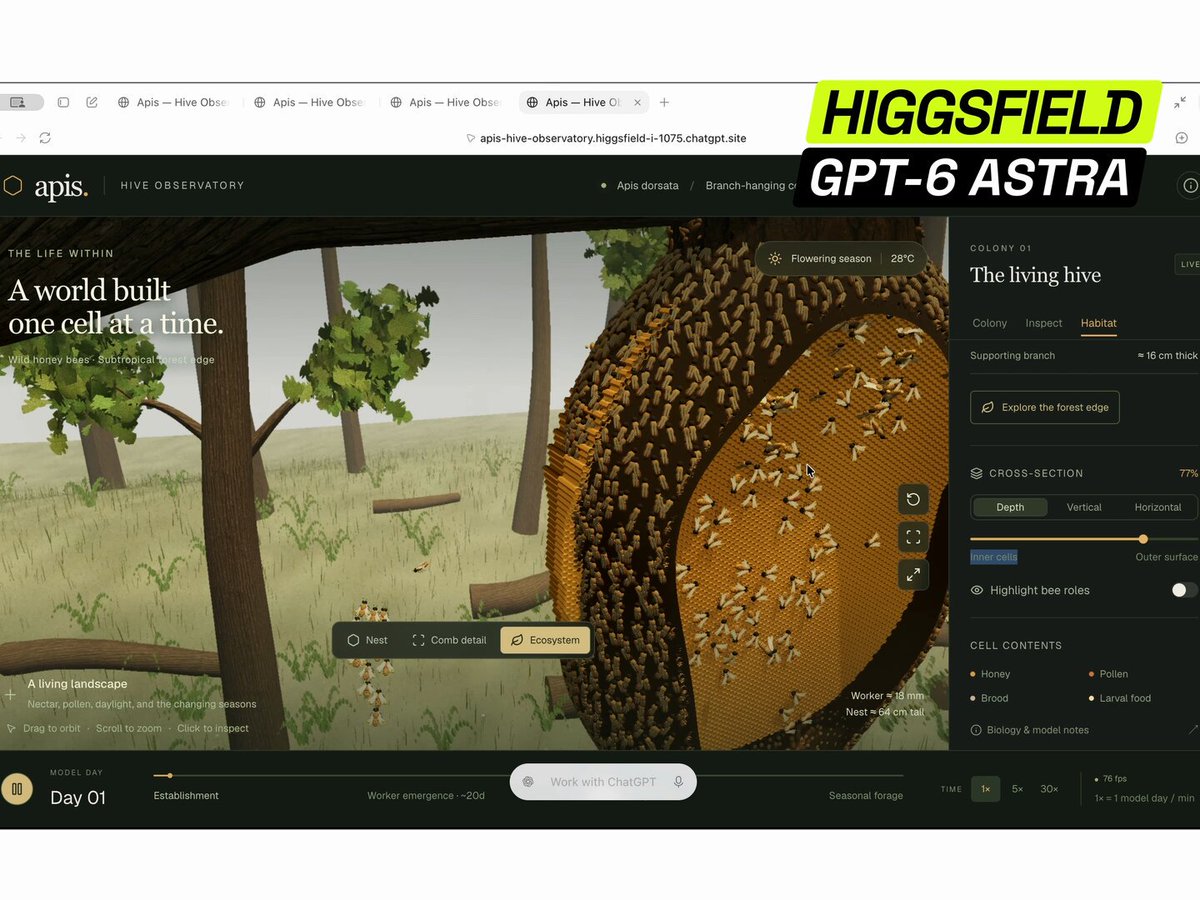Viewport: 1200px width, 900px height.
Task: Click the ChatGPT logo icon in prompt bar
Action: pos(528,782)
